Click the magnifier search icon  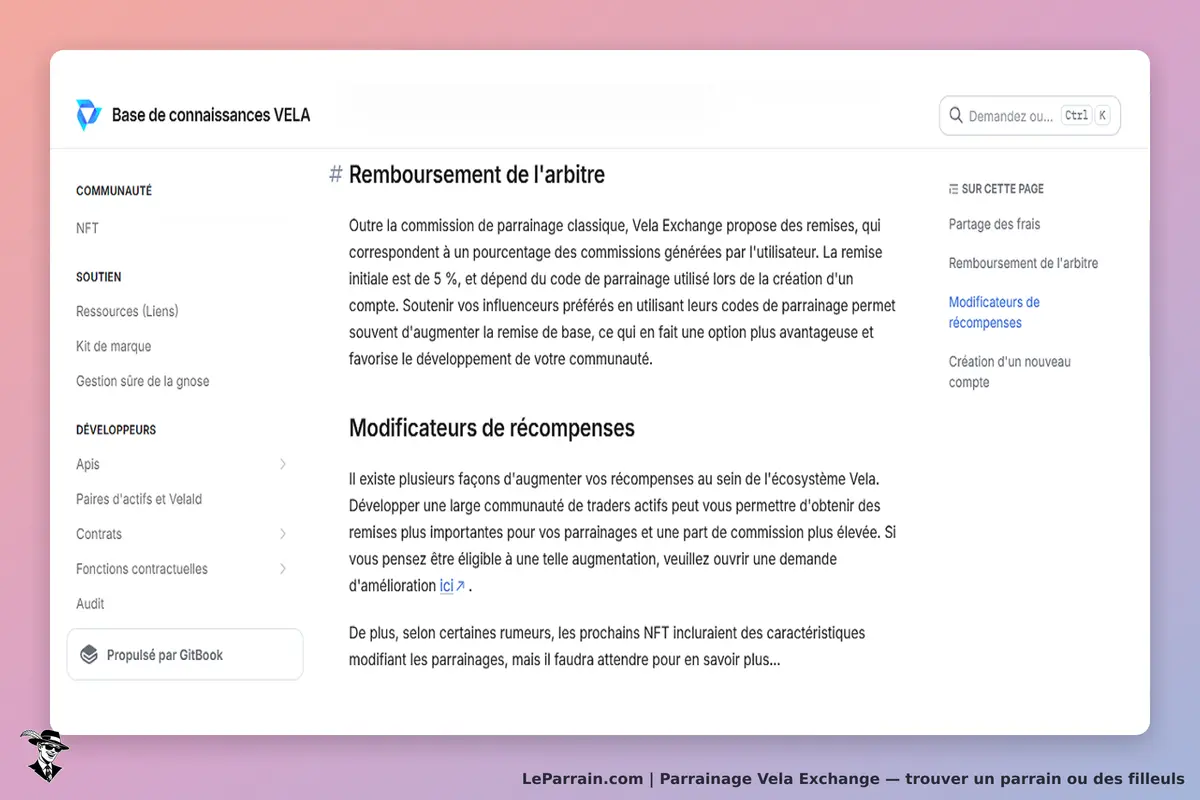point(956,116)
